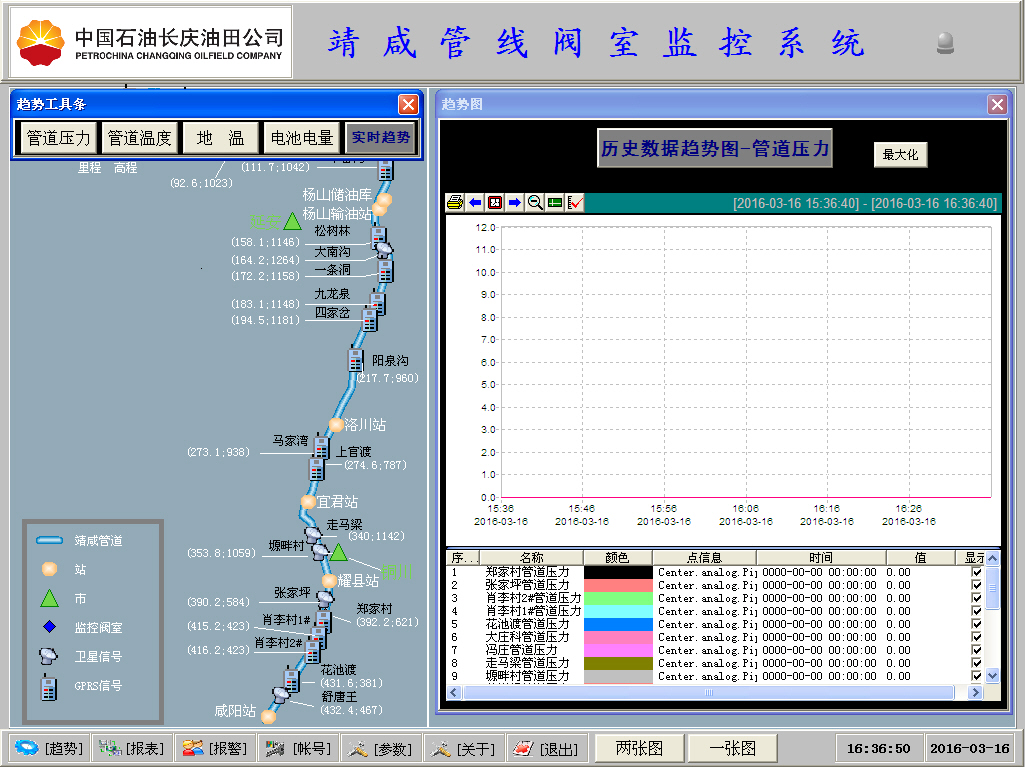The height and width of the screenshot is (767, 1025).
Task: Click the 咸阳站 station marker
Action: (268, 717)
